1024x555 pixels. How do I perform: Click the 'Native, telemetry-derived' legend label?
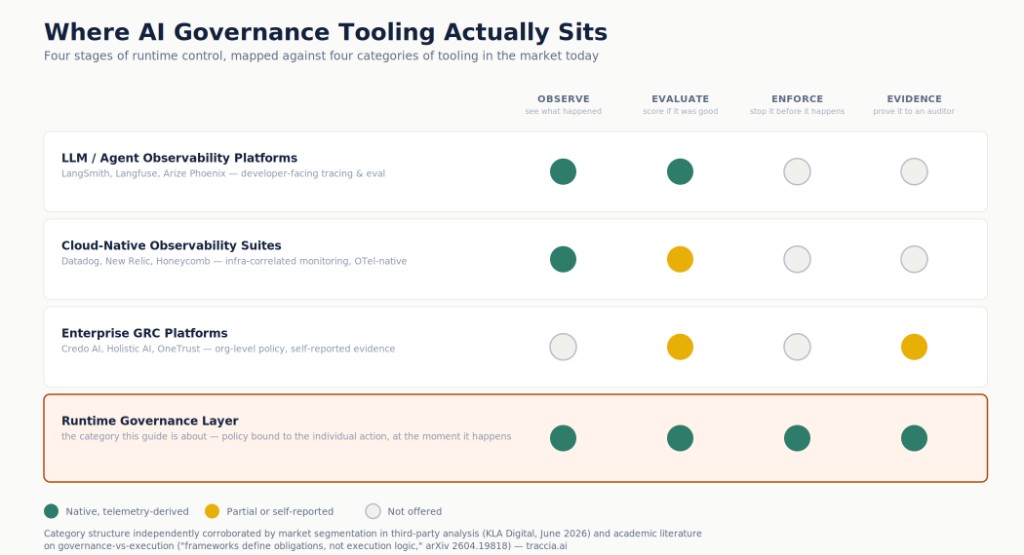click(127, 511)
